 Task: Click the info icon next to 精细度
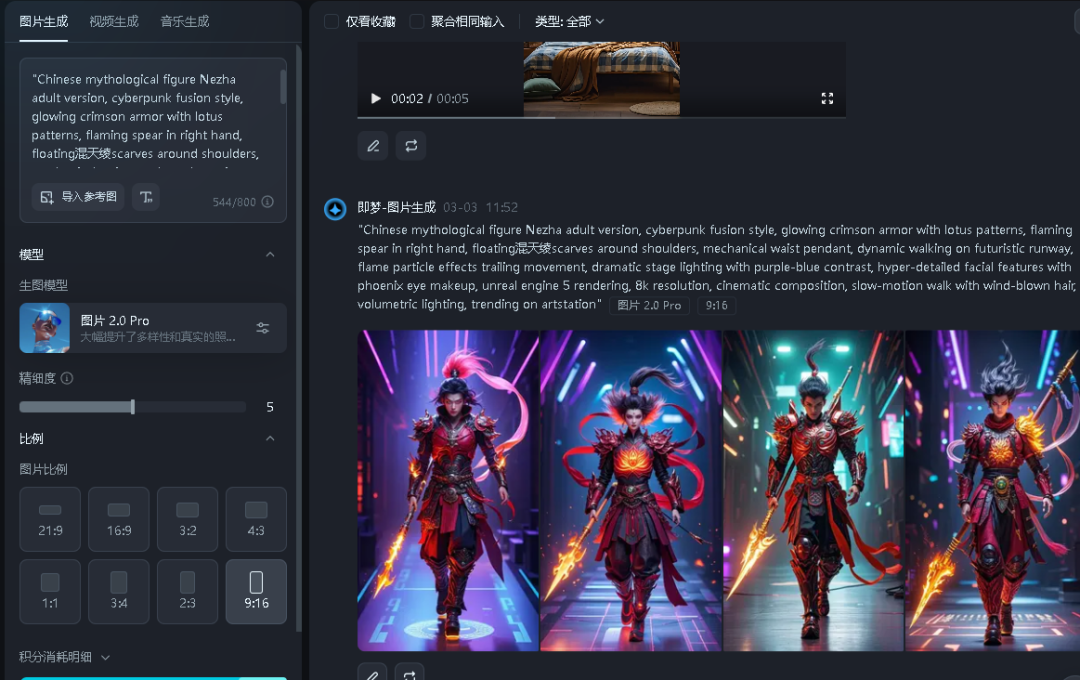tap(67, 378)
